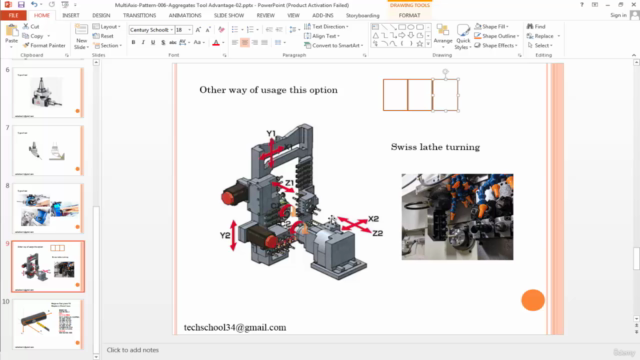Activate the Format Painter tool

[44, 45]
